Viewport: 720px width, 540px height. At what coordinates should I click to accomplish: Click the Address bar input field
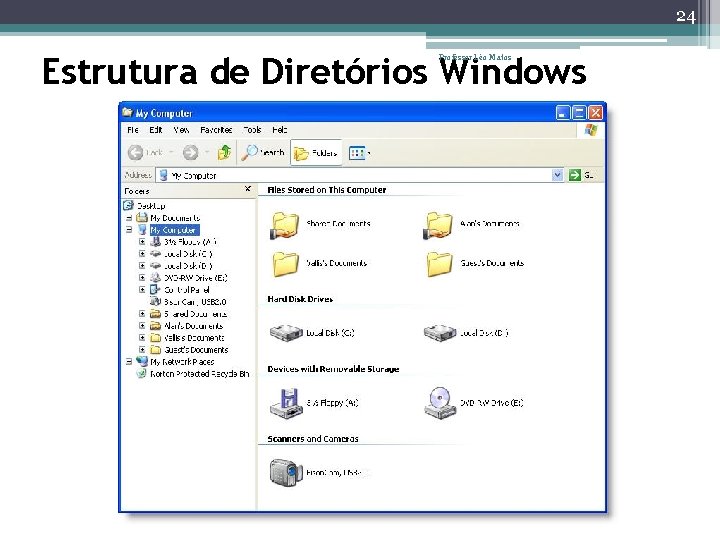coord(354,175)
